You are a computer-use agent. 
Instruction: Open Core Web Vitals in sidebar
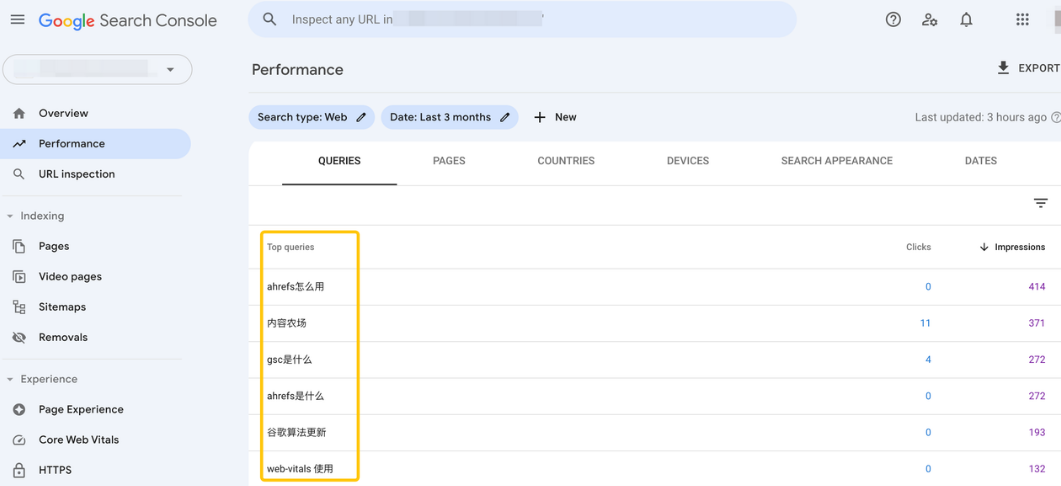point(78,440)
